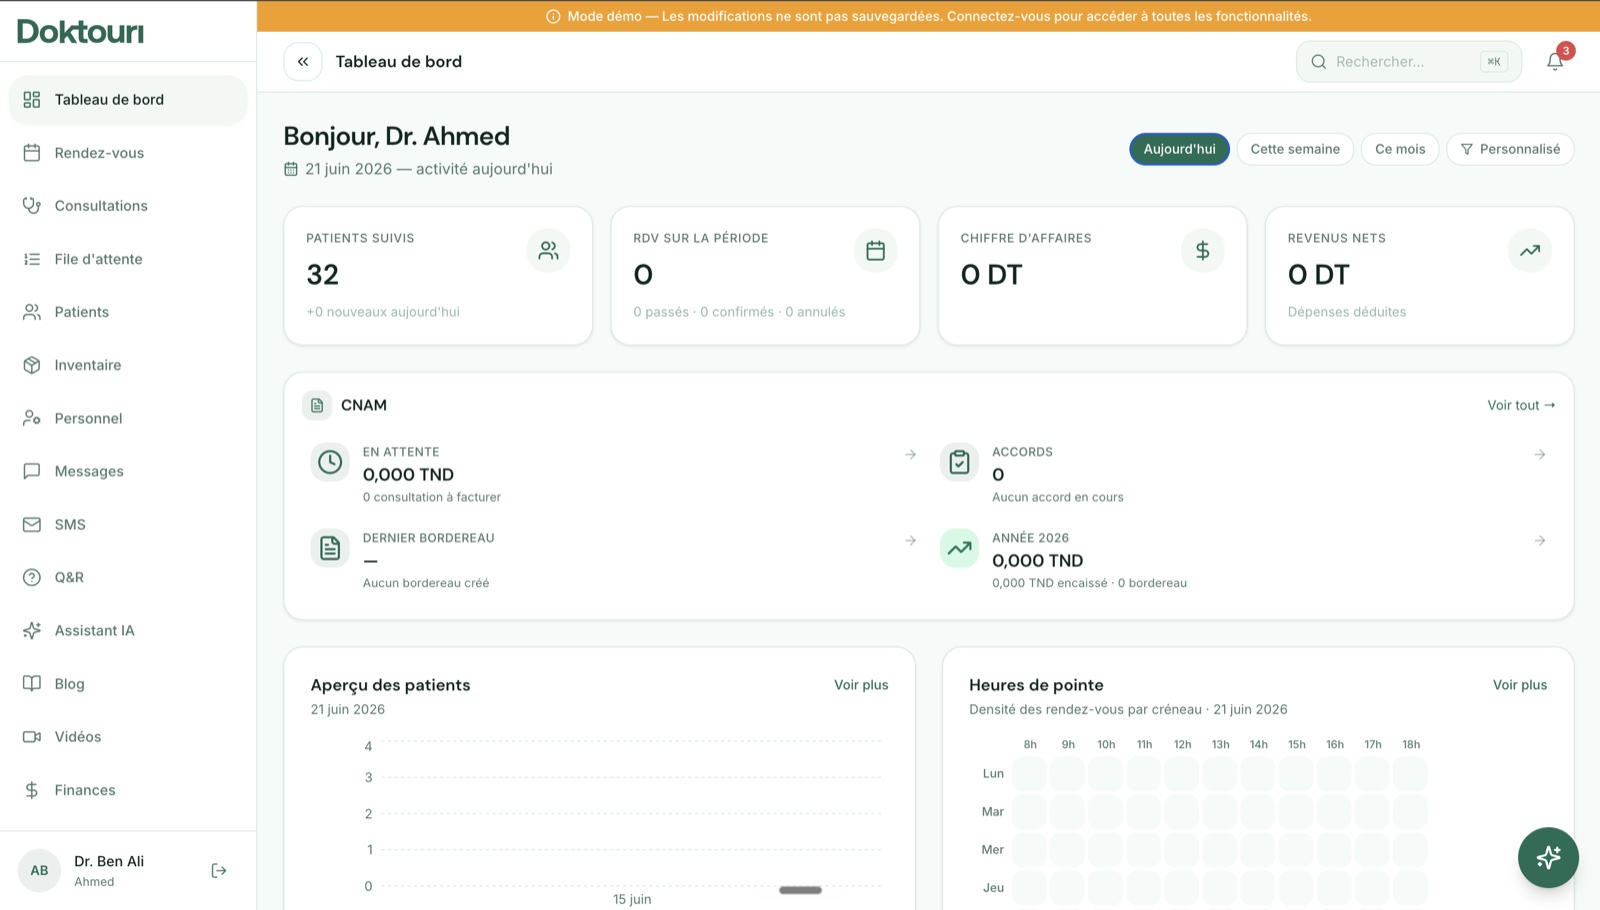Open Rendez-vous in sidebar
This screenshot has width=1600, height=910.
click(x=128, y=153)
